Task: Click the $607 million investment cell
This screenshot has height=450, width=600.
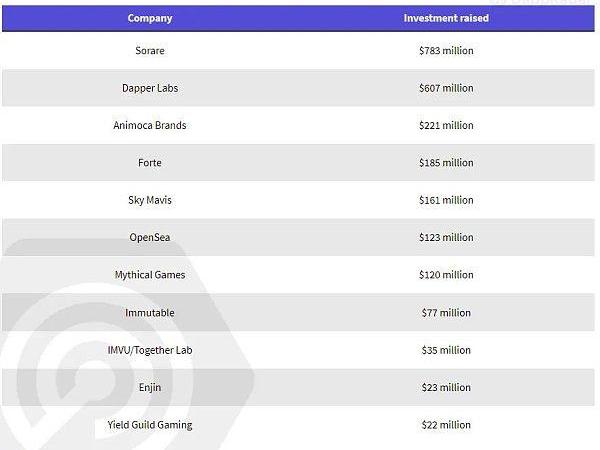Action: 446,88
